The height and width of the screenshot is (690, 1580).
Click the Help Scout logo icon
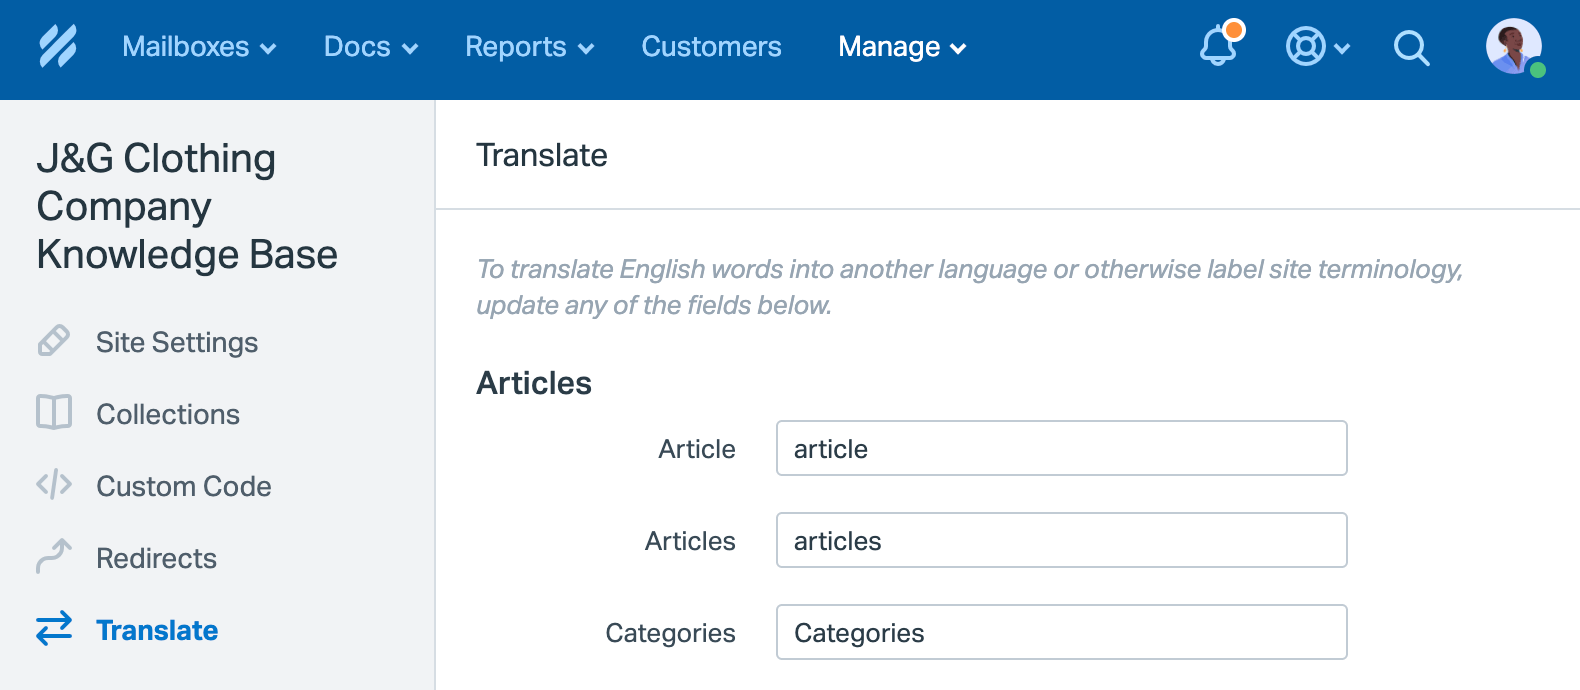click(x=58, y=47)
